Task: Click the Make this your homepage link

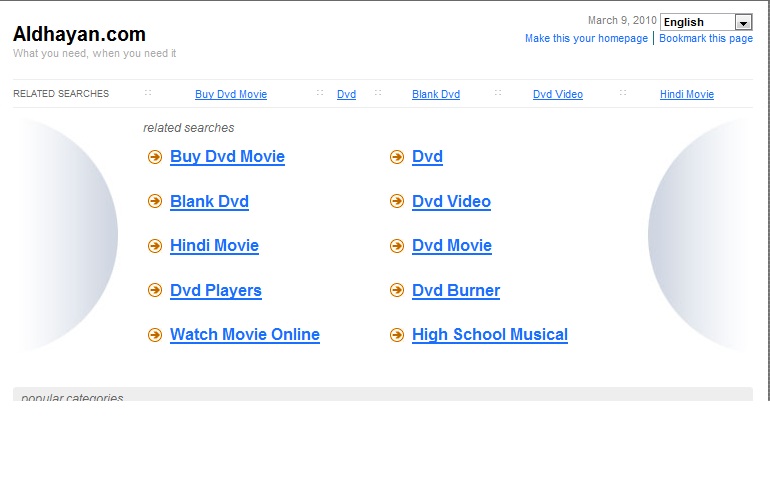Action: (586, 39)
